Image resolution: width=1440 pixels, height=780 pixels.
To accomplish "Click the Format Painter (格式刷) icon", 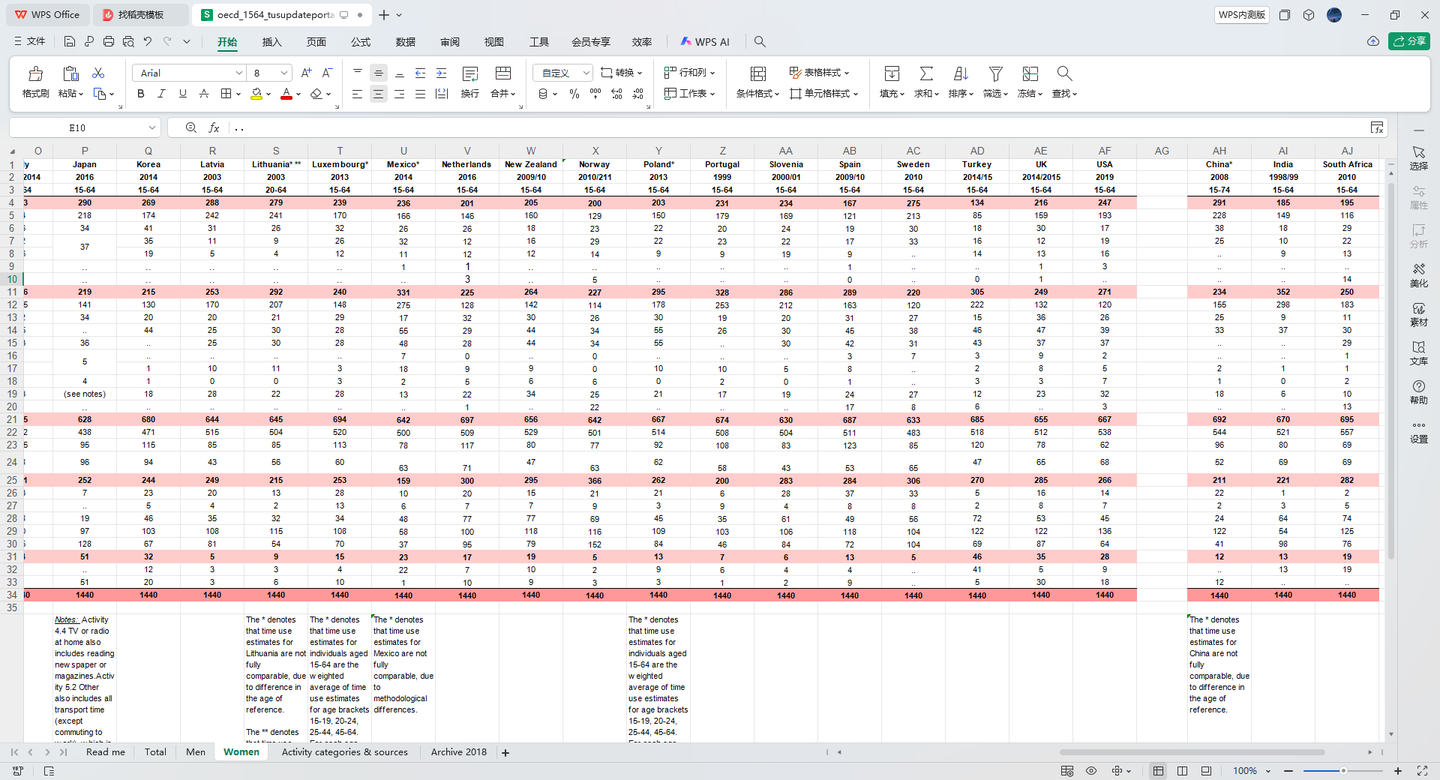I will [x=35, y=74].
